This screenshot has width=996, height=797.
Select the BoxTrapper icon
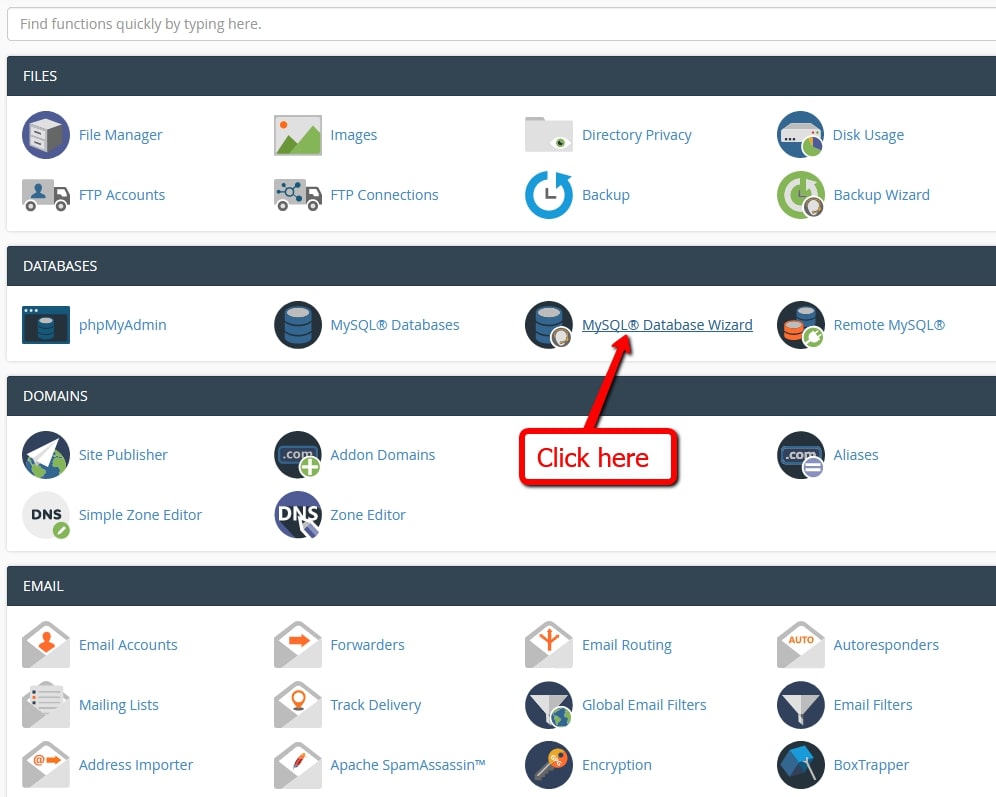click(800, 764)
